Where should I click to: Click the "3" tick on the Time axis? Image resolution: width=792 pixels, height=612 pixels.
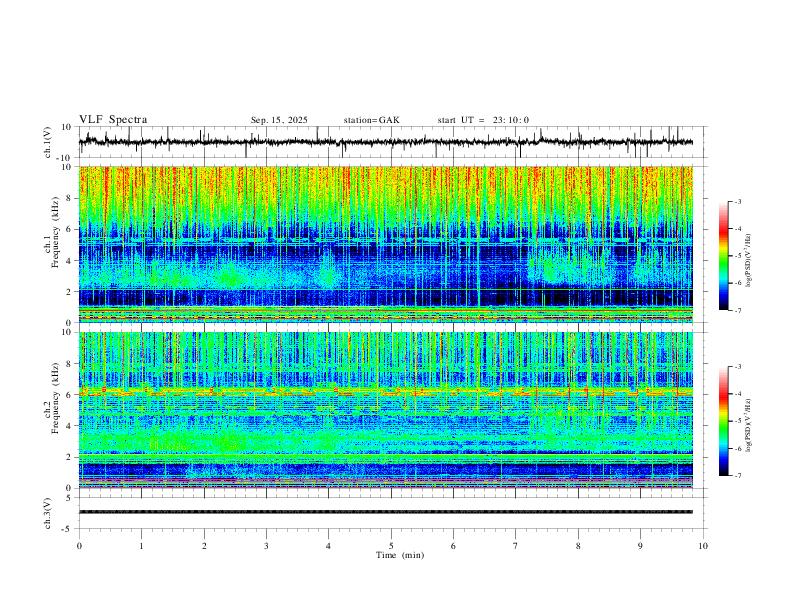266,546
